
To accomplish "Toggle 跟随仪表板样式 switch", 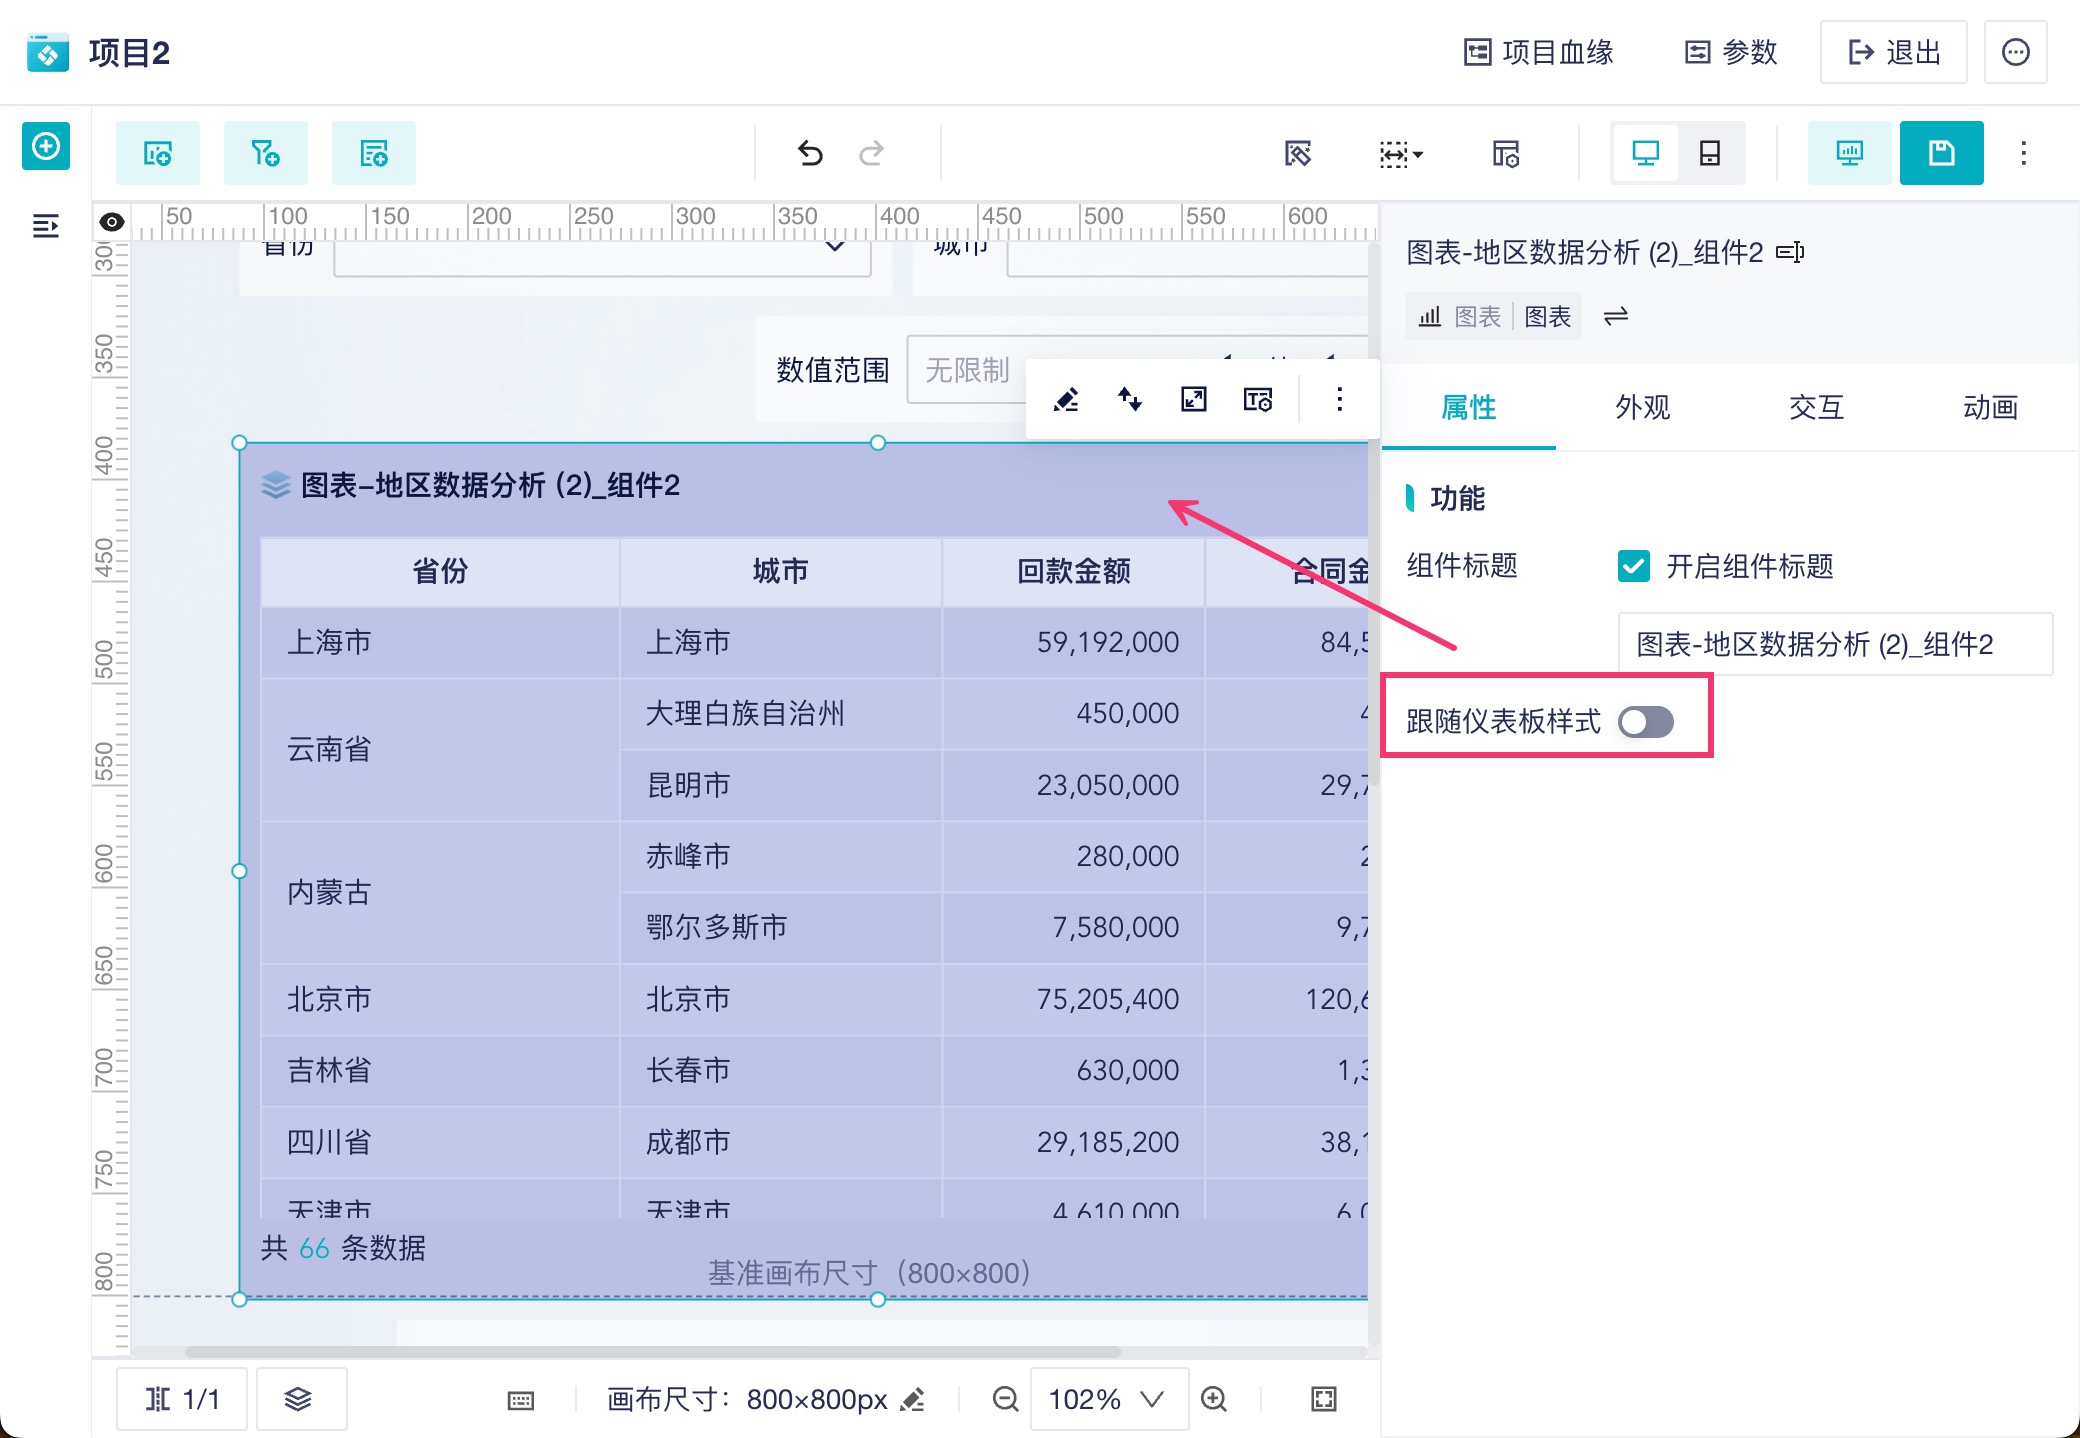I will [x=1646, y=722].
